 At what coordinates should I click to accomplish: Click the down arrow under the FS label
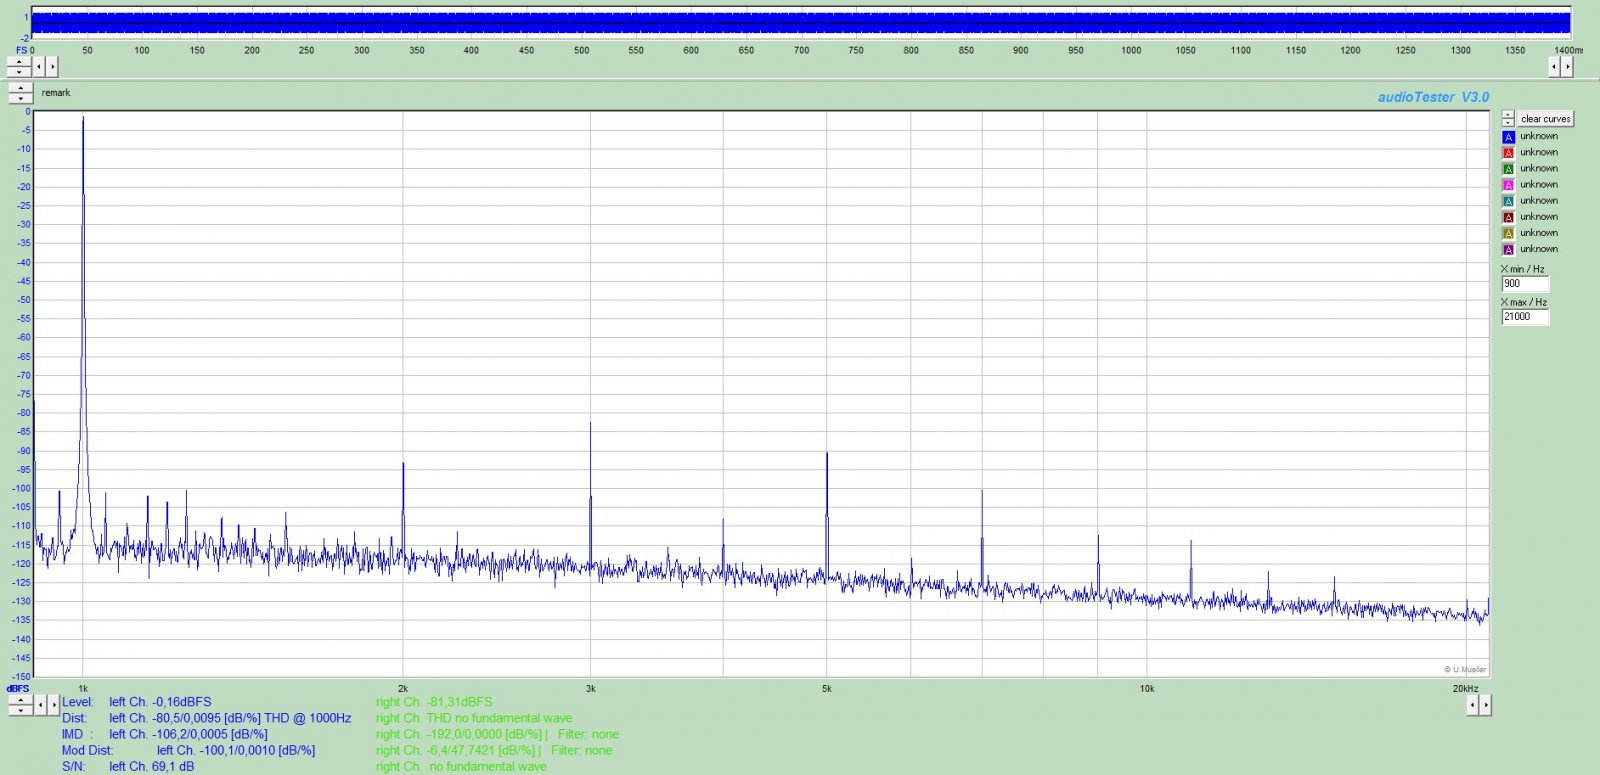pyautogui.click(x=19, y=71)
